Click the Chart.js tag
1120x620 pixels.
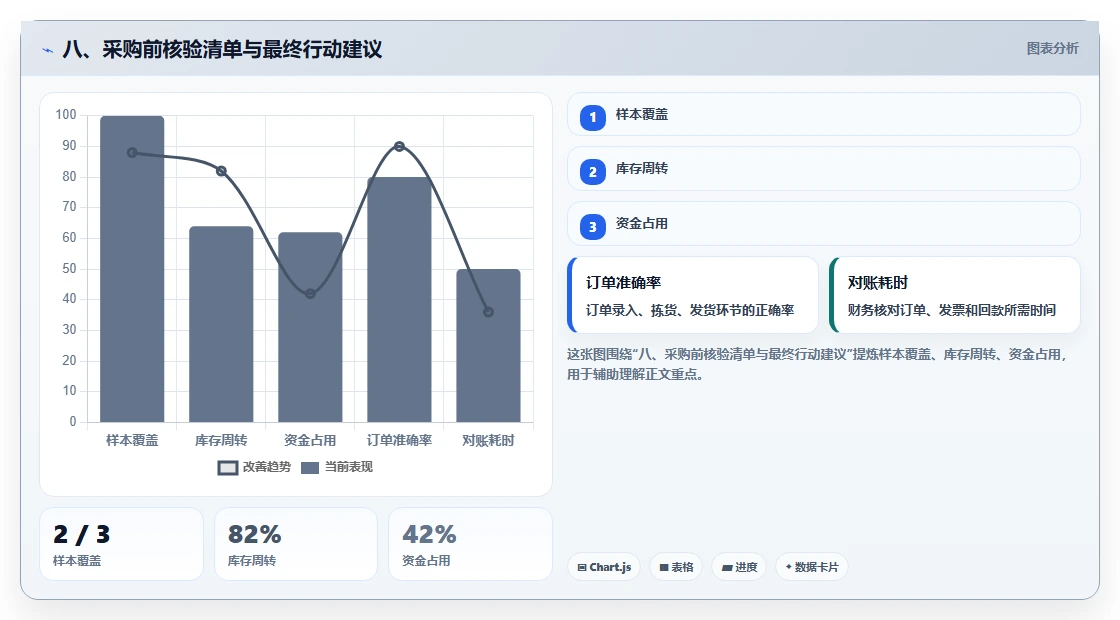[604, 567]
